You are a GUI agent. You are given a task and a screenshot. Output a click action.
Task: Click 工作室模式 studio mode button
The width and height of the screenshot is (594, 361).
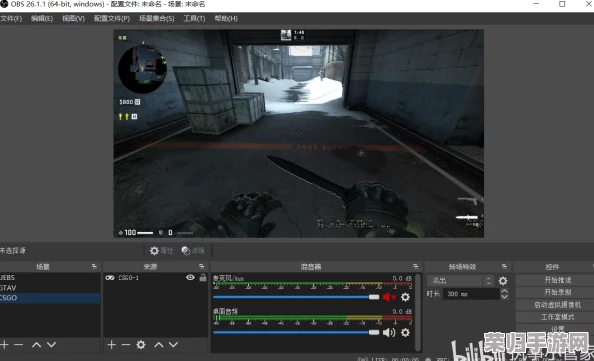pyautogui.click(x=557, y=317)
